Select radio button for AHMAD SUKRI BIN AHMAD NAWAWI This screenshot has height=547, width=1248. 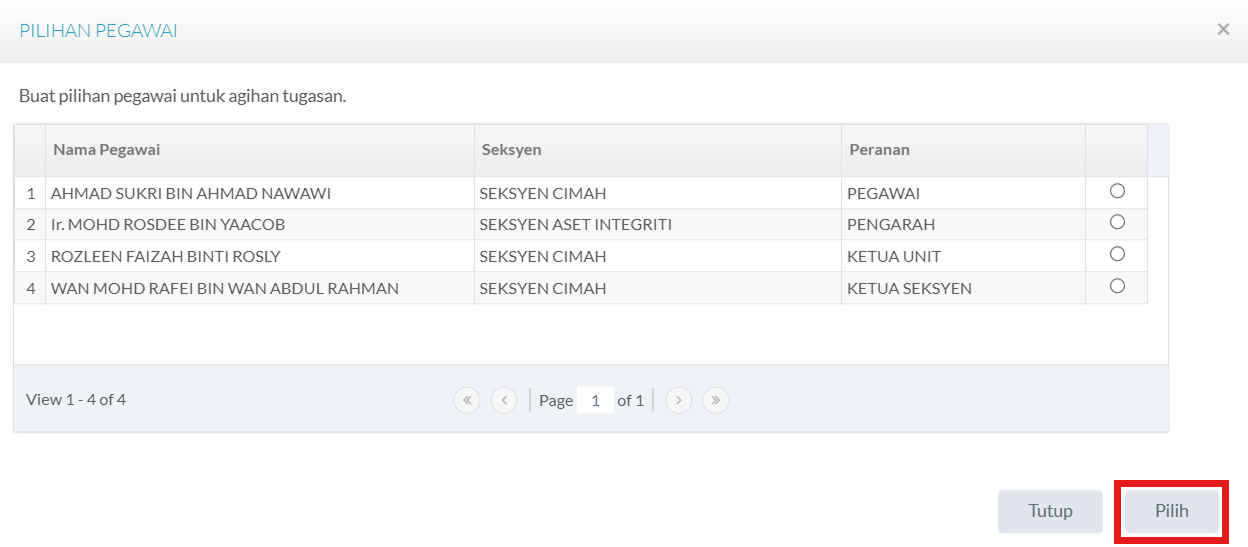click(1117, 191)
